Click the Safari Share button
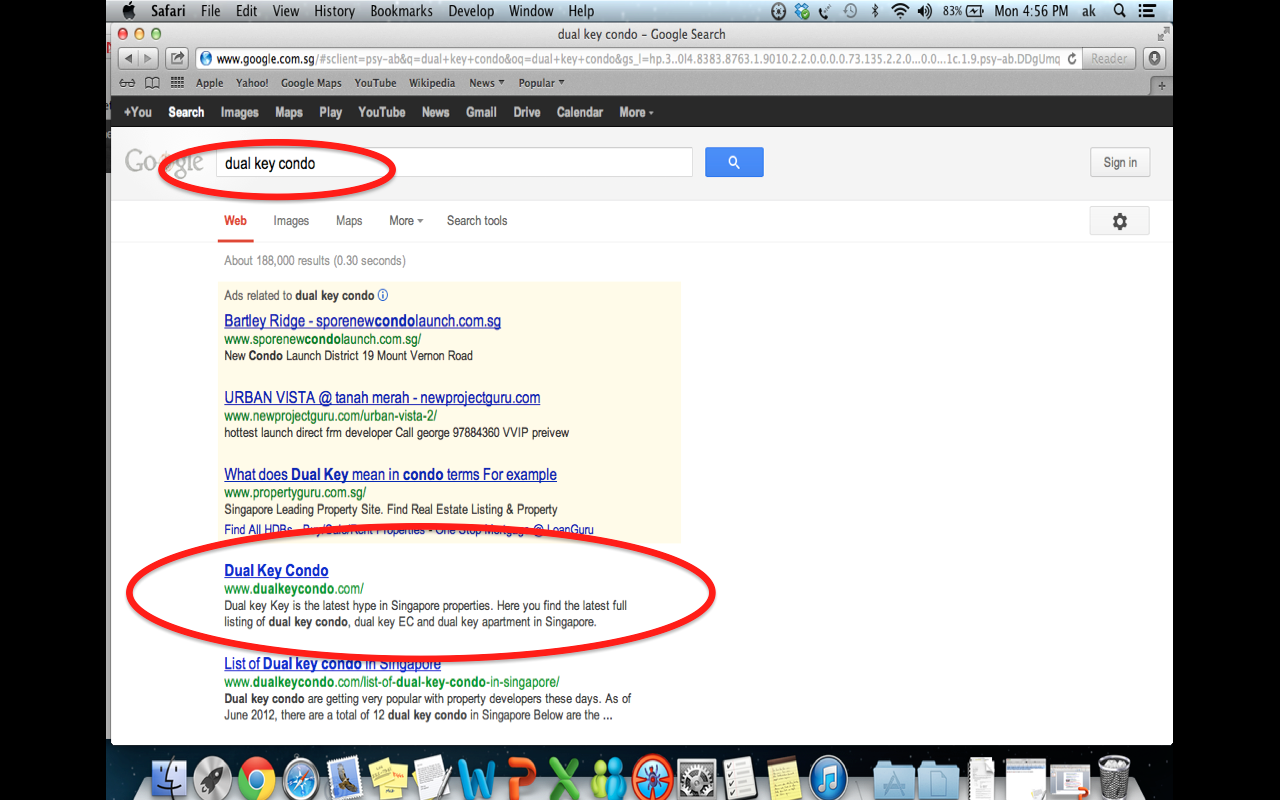The height and width of the screenshot is (800, 1280). pos(177,59)
